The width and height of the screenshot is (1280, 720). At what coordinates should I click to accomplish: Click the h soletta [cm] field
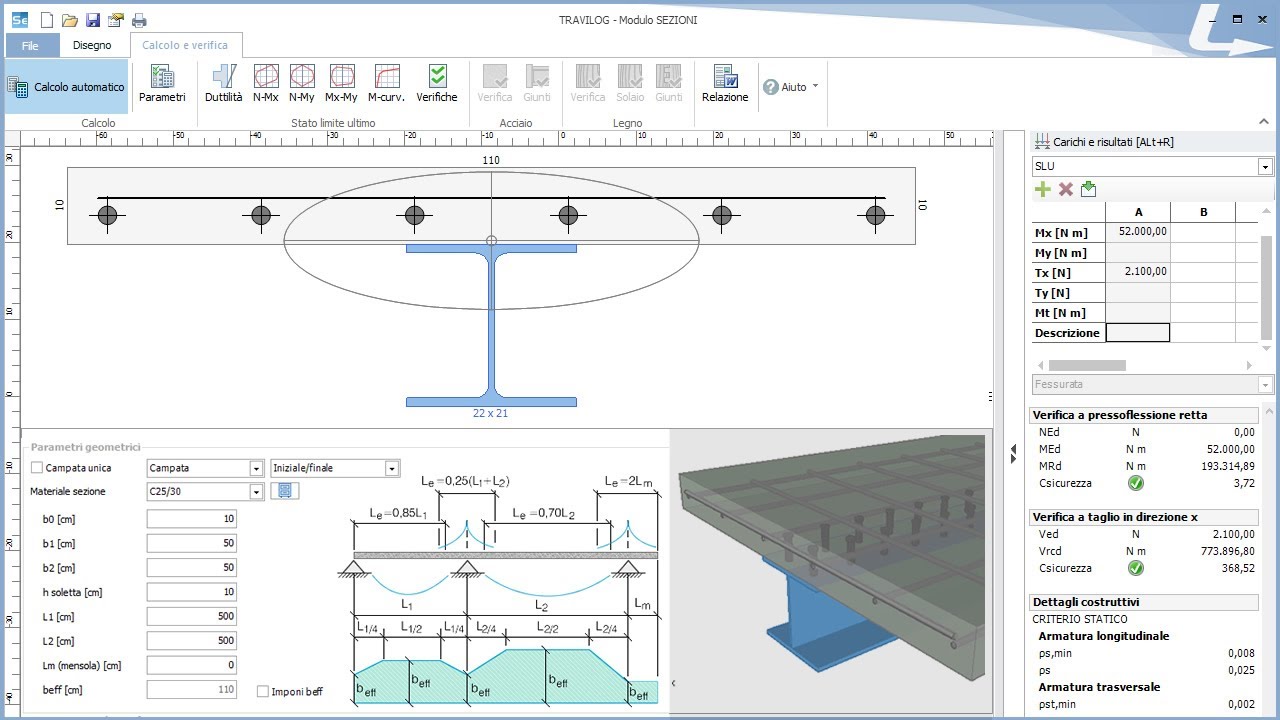tap(191, 592)
